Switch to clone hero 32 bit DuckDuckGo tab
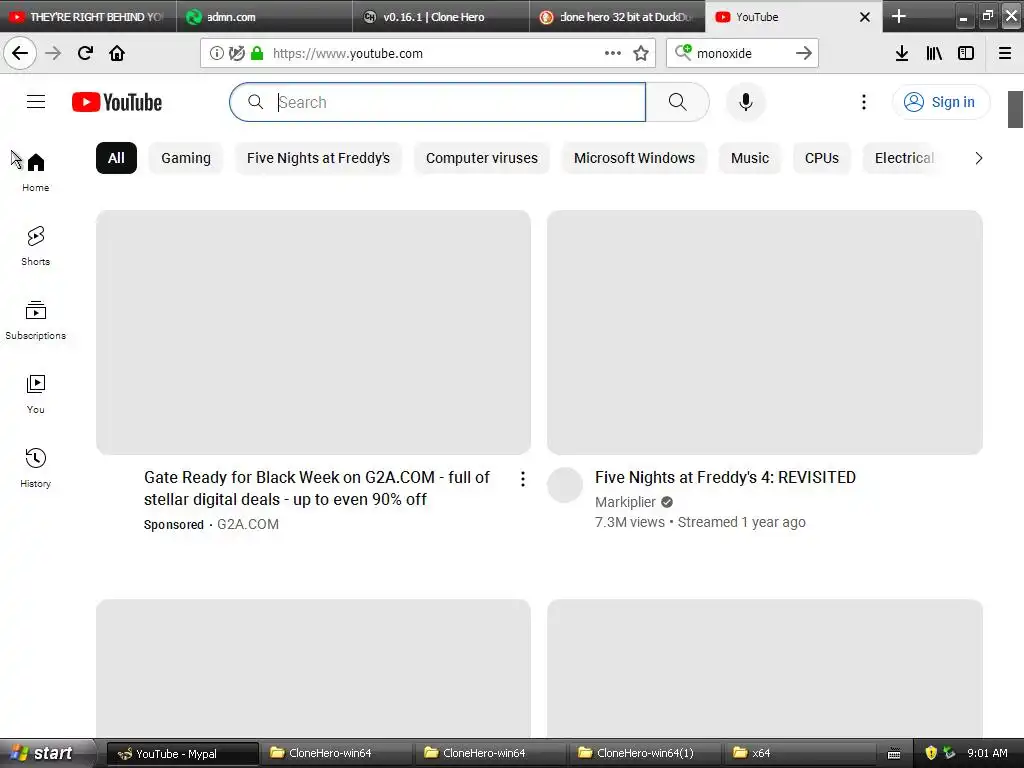This screenshot has height=768, width=1024. coord(617,17)
